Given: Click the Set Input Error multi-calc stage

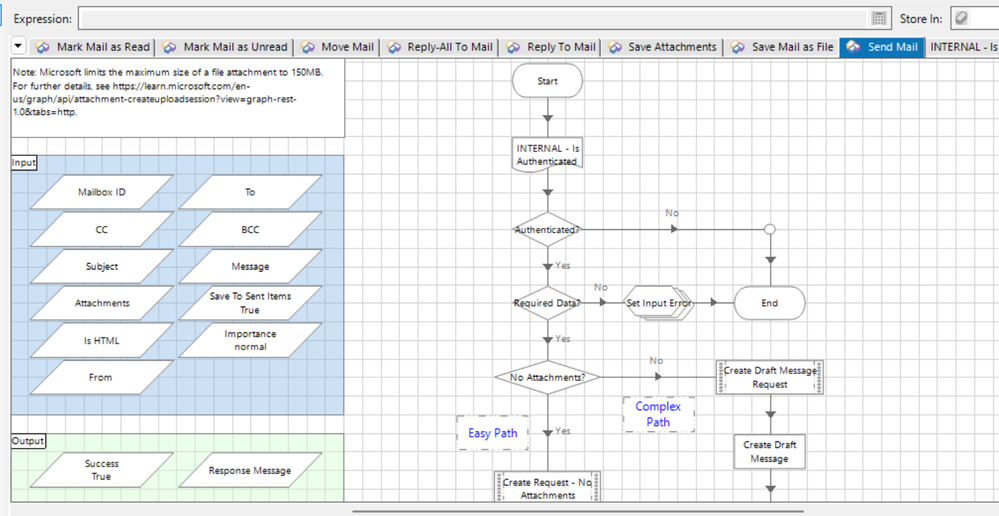Looking at the screenshot, I should tap(659, 303).
